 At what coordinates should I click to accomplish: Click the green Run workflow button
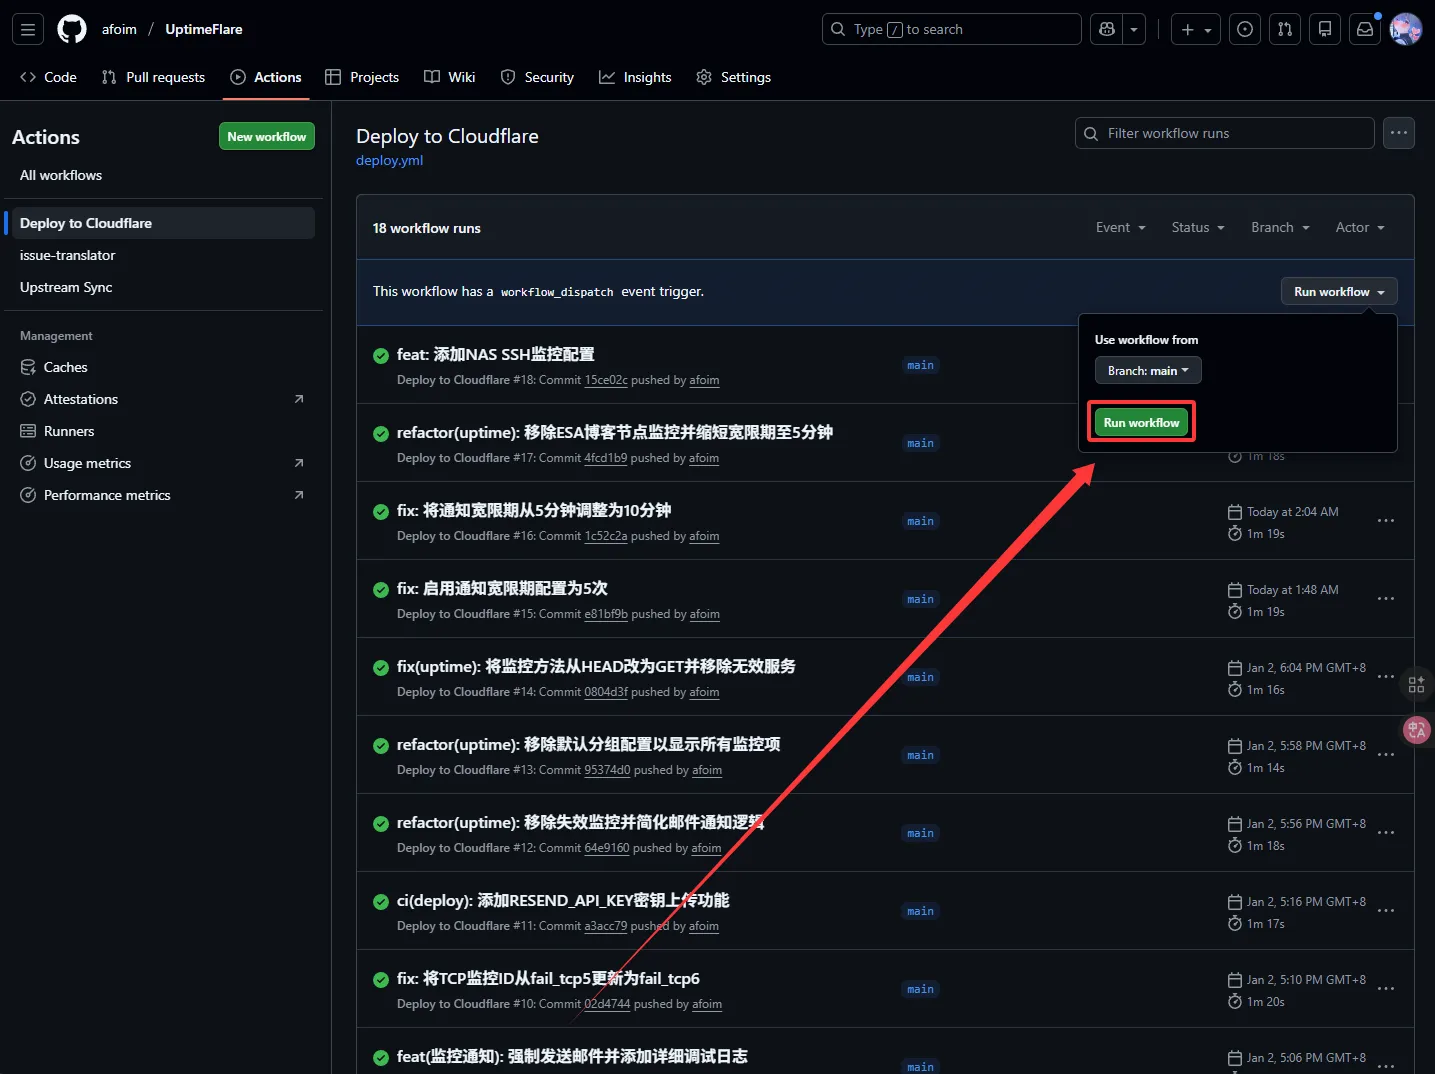pos(1141,423)
